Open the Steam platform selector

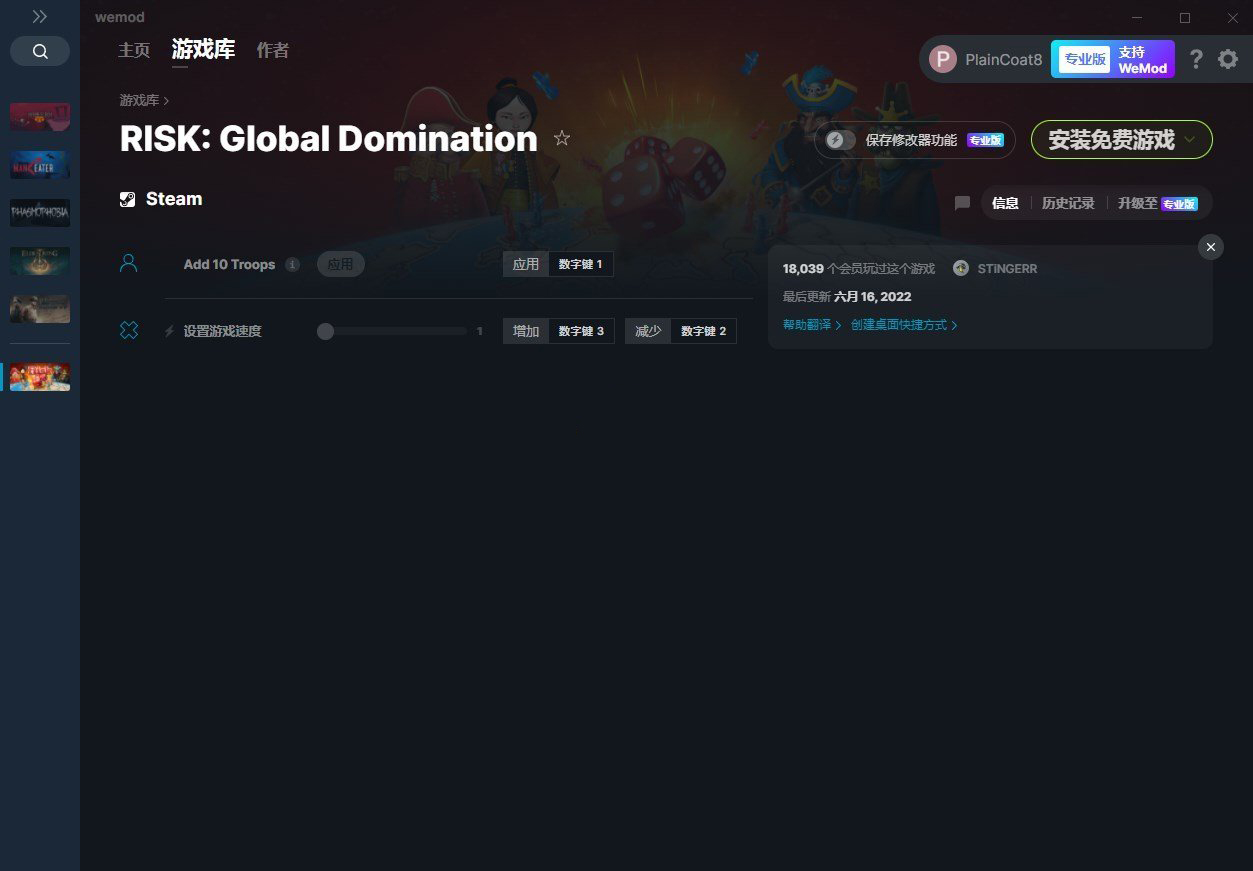[x=161, y=199]
